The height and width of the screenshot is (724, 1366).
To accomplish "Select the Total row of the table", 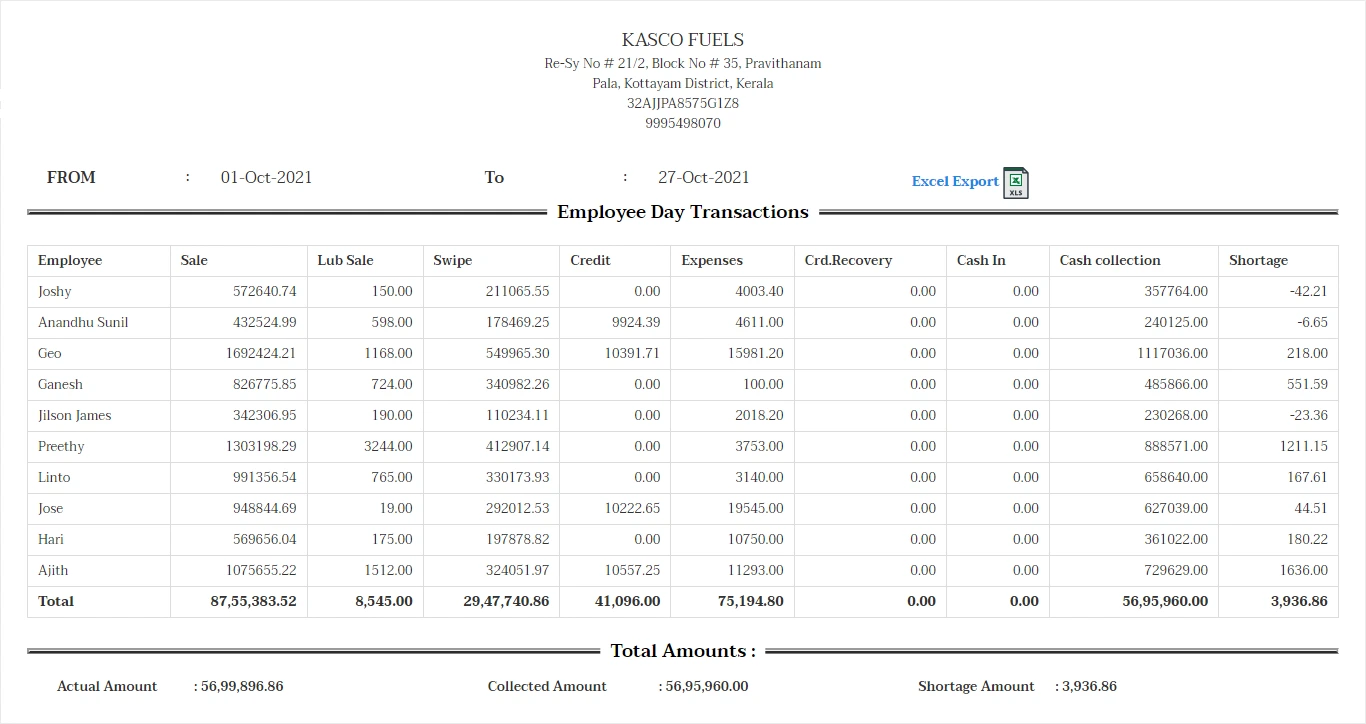I will click(55, 601).
